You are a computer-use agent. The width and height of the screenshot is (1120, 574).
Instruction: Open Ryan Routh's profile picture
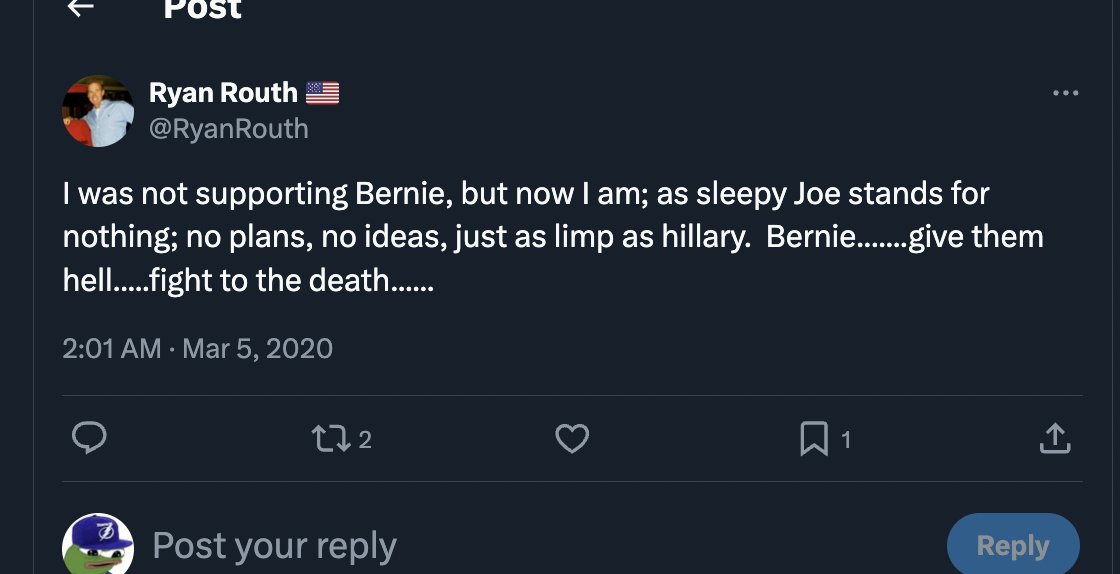(98, 111)
